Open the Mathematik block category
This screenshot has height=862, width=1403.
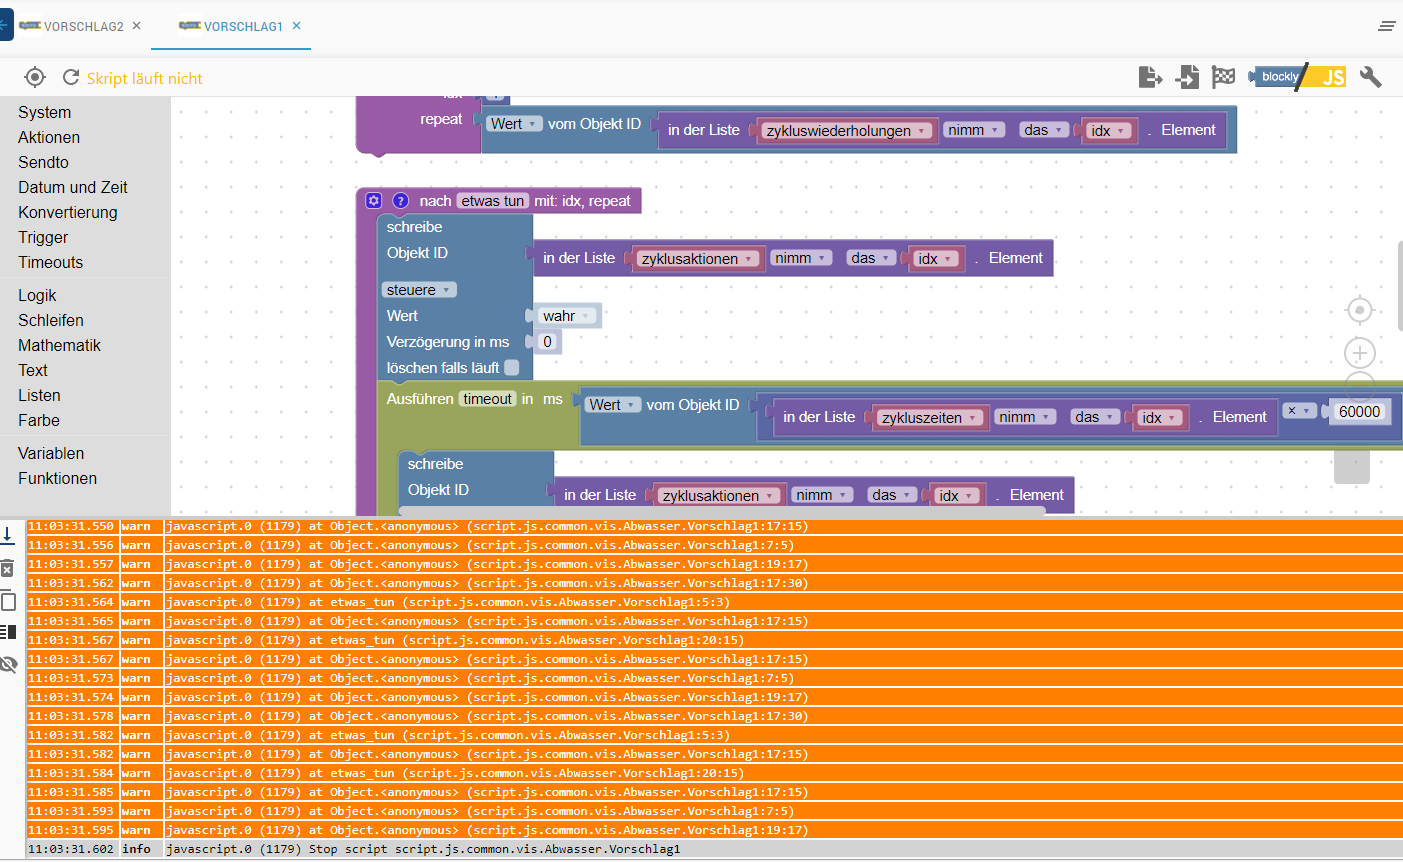pos(59,345)
